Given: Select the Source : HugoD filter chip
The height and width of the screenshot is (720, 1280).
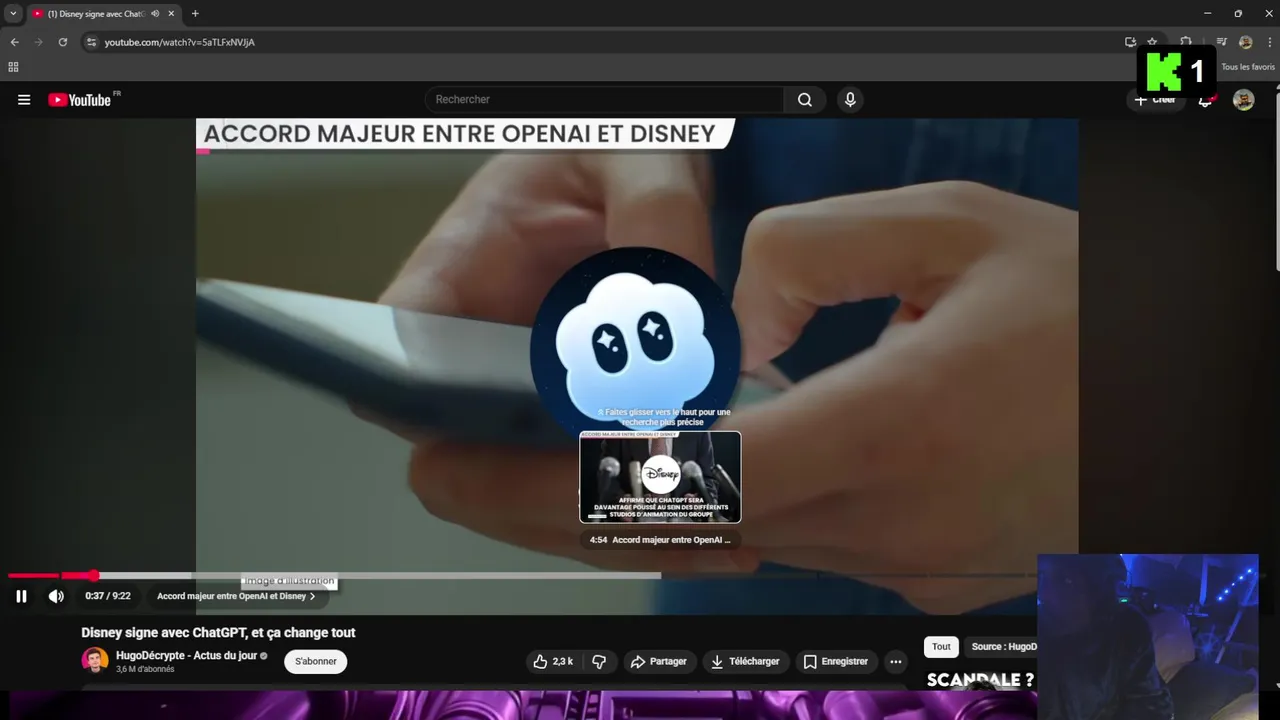Looking at the screenshot, I should point(1003,647).
